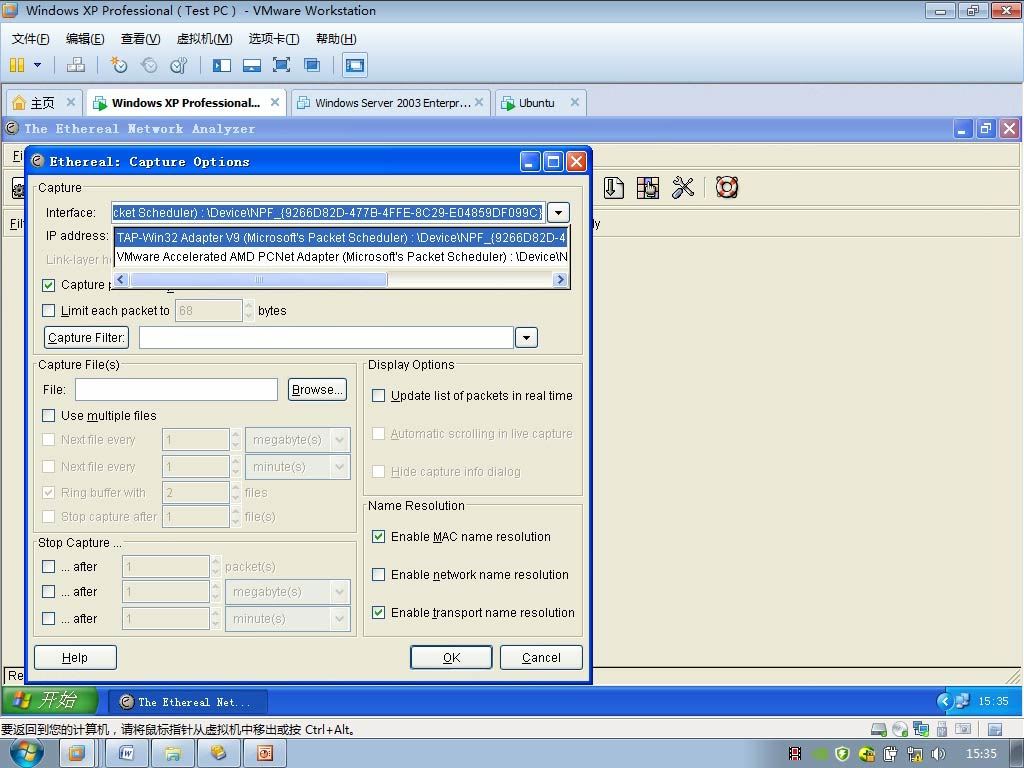Open the VMware message log icon
Viewport: 1024px width, 768px height.
point(995,729)
